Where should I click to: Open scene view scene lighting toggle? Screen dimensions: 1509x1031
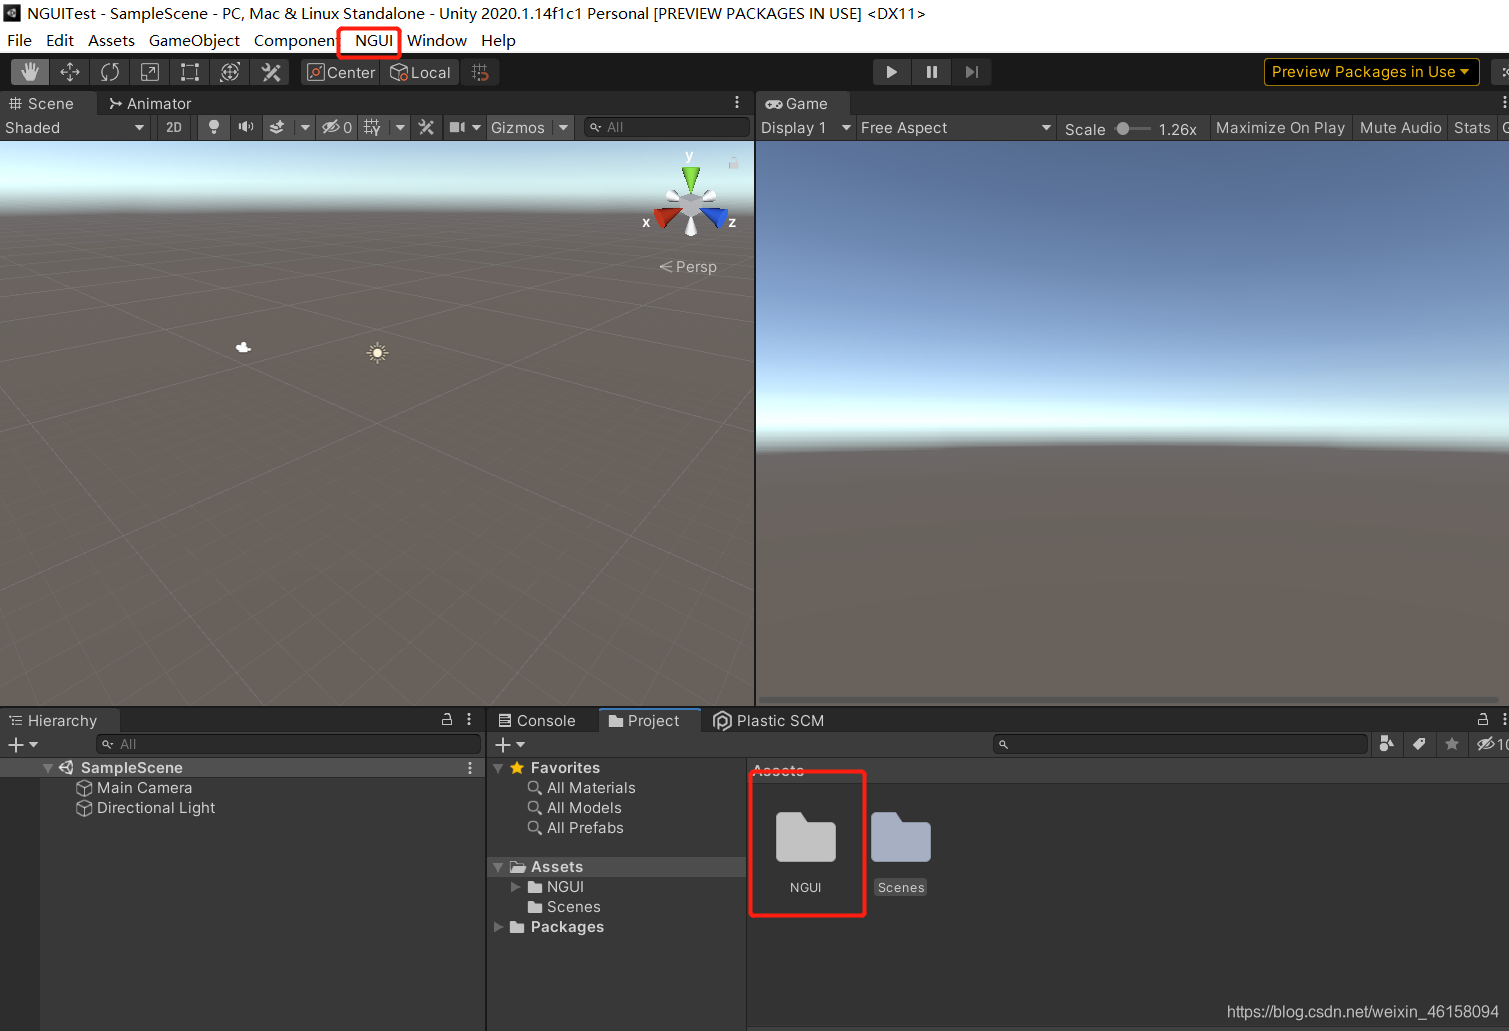click(213, 127)
